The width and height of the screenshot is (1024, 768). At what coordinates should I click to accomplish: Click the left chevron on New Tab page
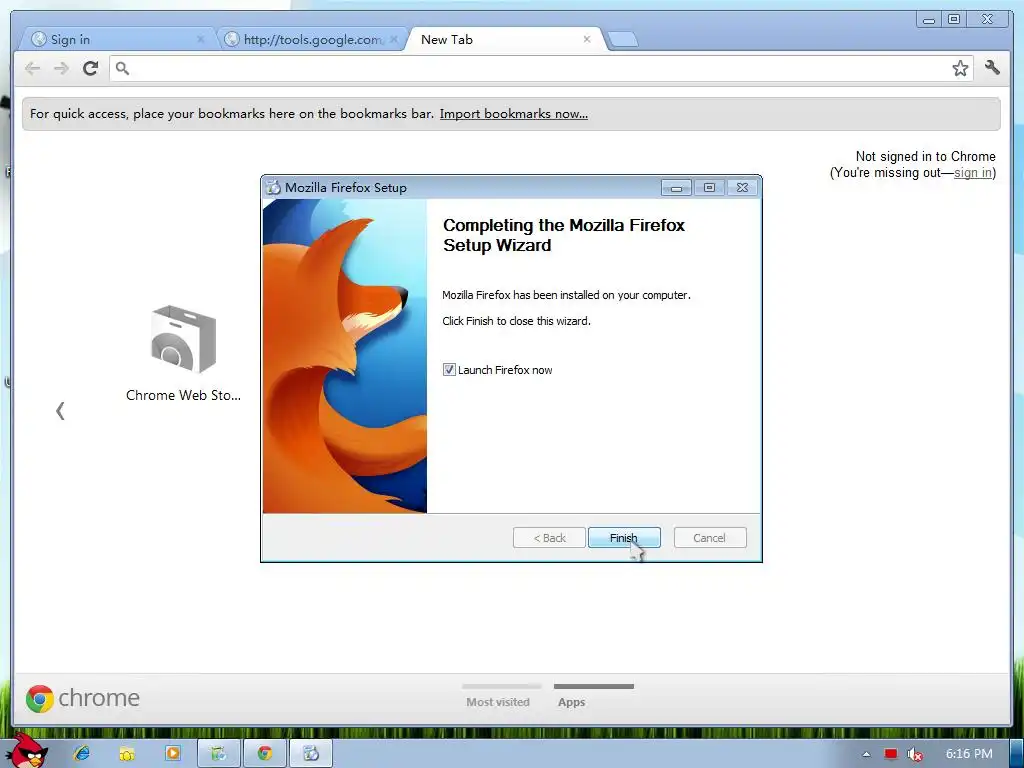pos(60,411)
